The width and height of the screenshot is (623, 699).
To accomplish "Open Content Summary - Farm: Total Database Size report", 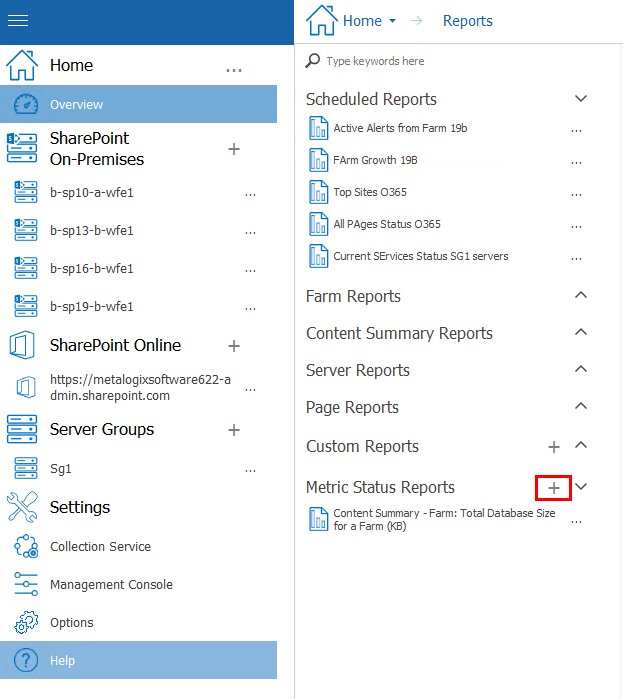I will (x=444, y=519).
